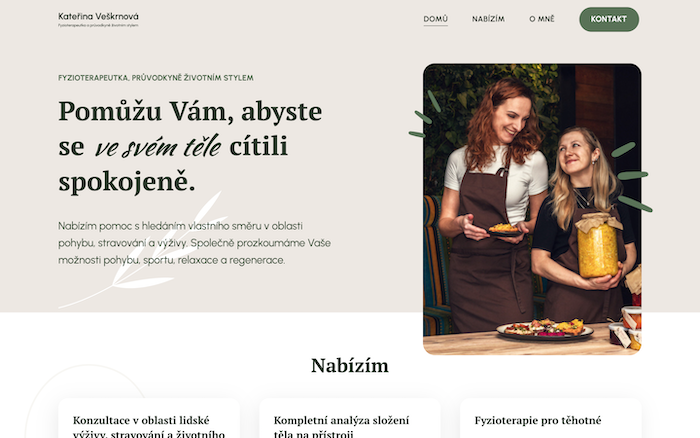Screen dimensions: 700x438
Task: Open the DOMŮ navigation item
Action: pyautogui.click(x=435, y=19)
